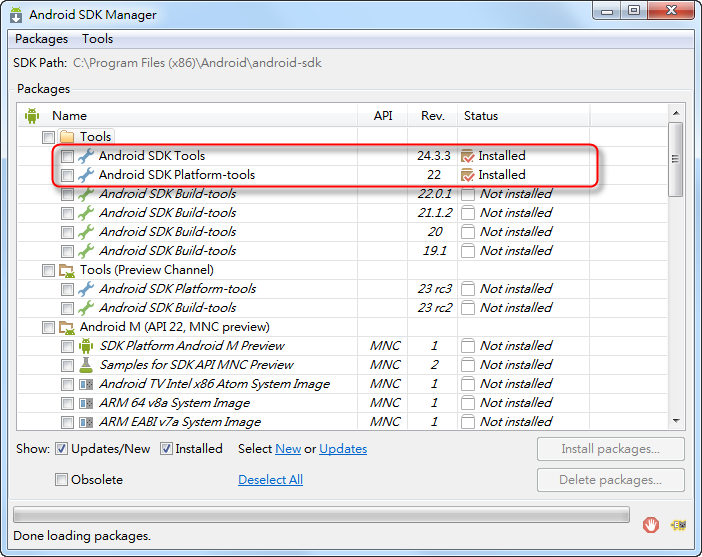Check the Tools folder checkbox
This screenshot has height=557, width=702.
48,137
